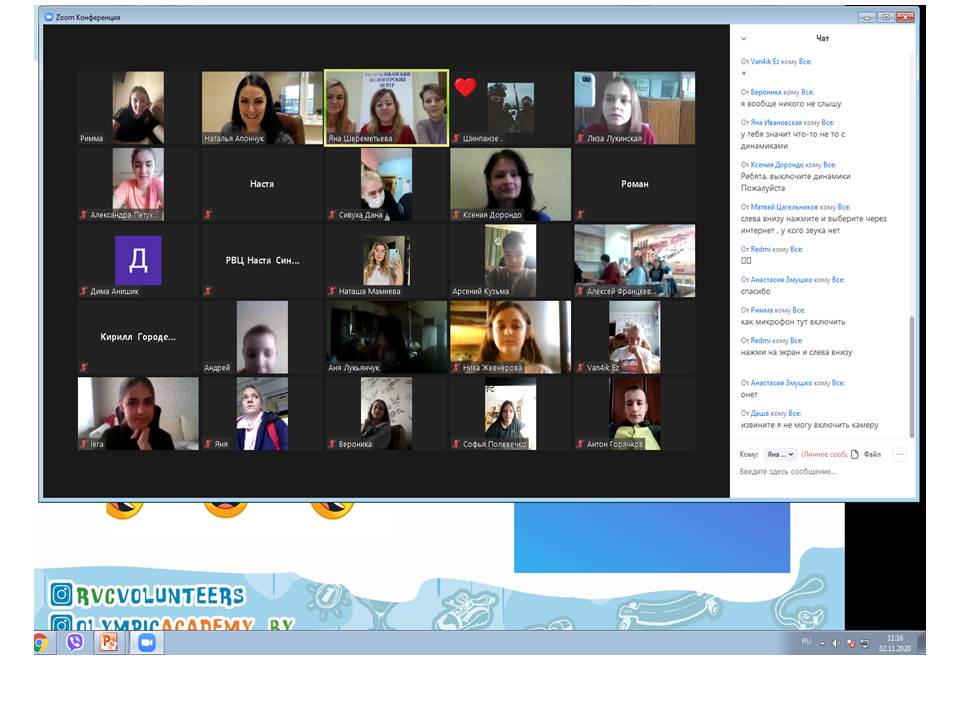This screenshot has width=960, height=720.
Task: Click the Zoom icon in the taskbar
Action: pyautogui.click(x=146, y=643)
